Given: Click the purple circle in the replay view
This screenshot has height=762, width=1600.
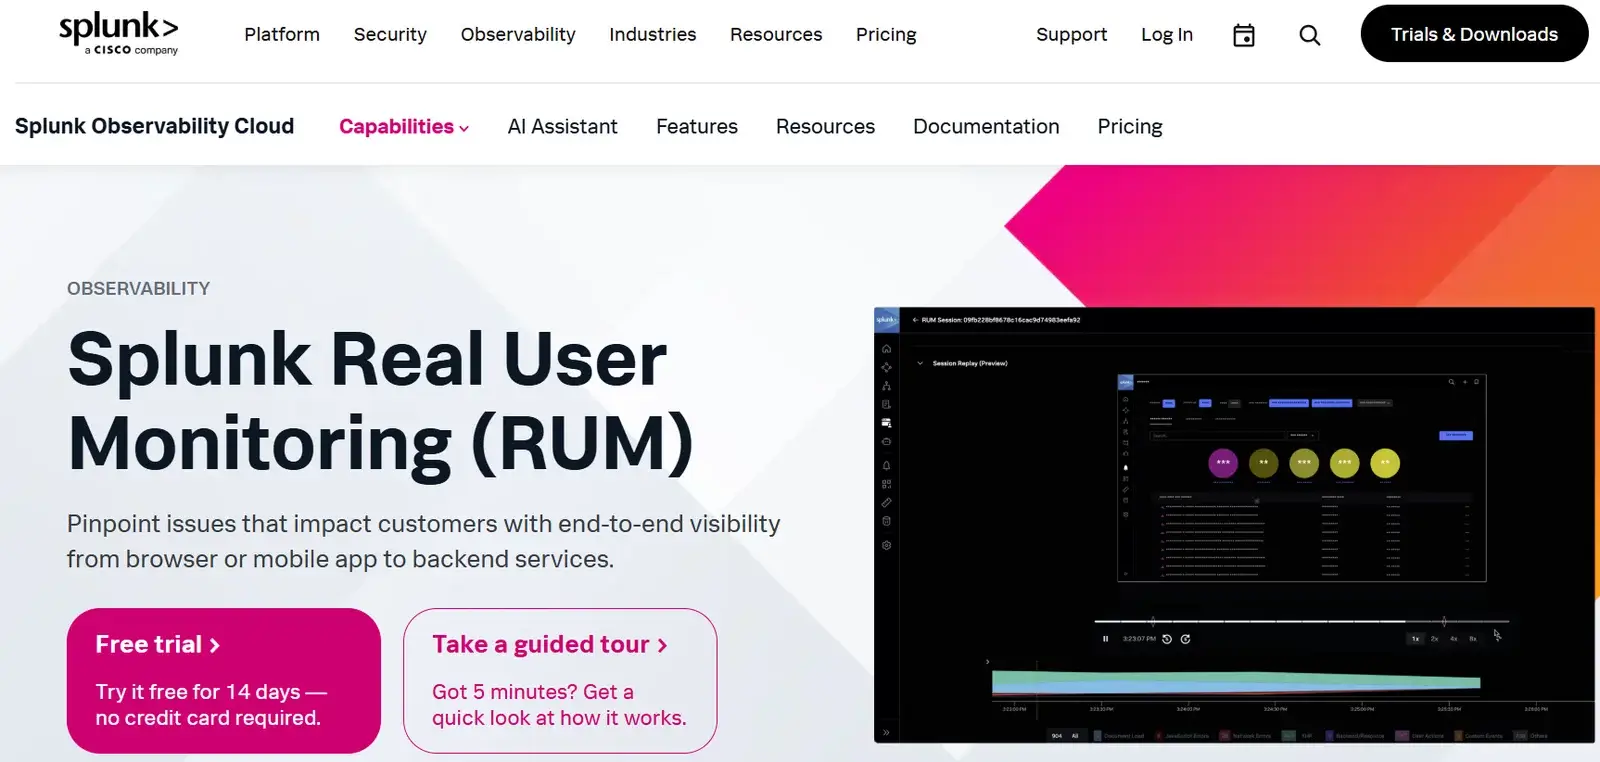Looking at the screenshot, I should coord(1223,463).
